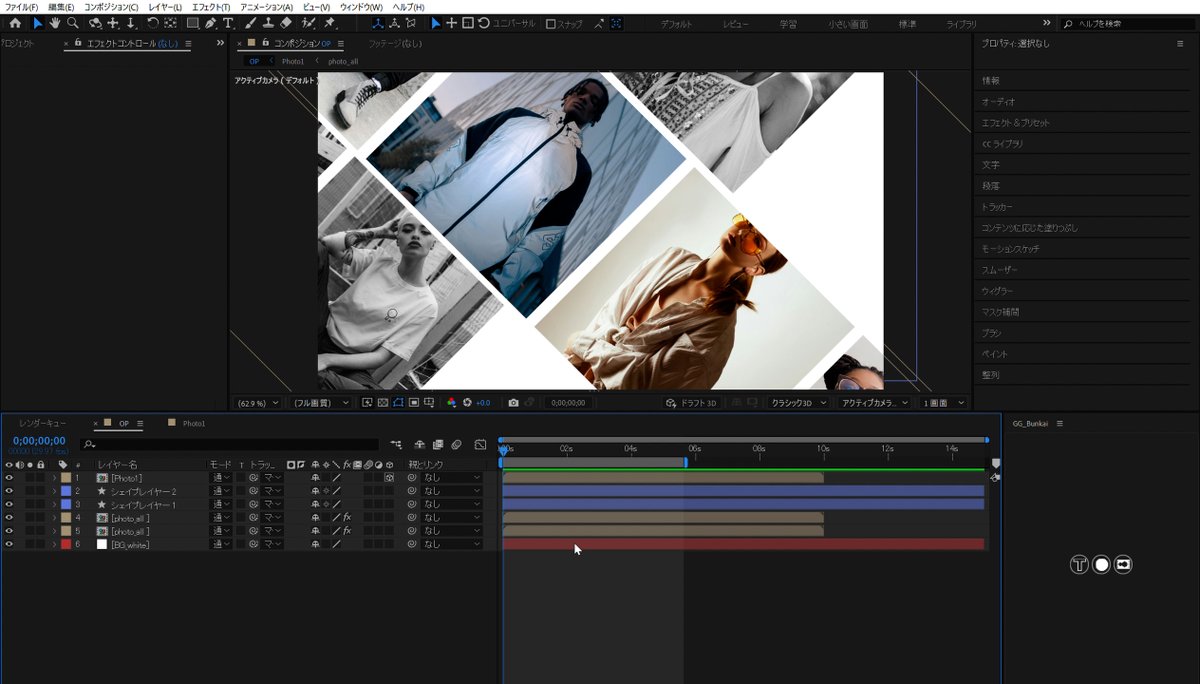The image size is (1200, 684).
Task: Select the Hand tool
Action: (55, 23)
